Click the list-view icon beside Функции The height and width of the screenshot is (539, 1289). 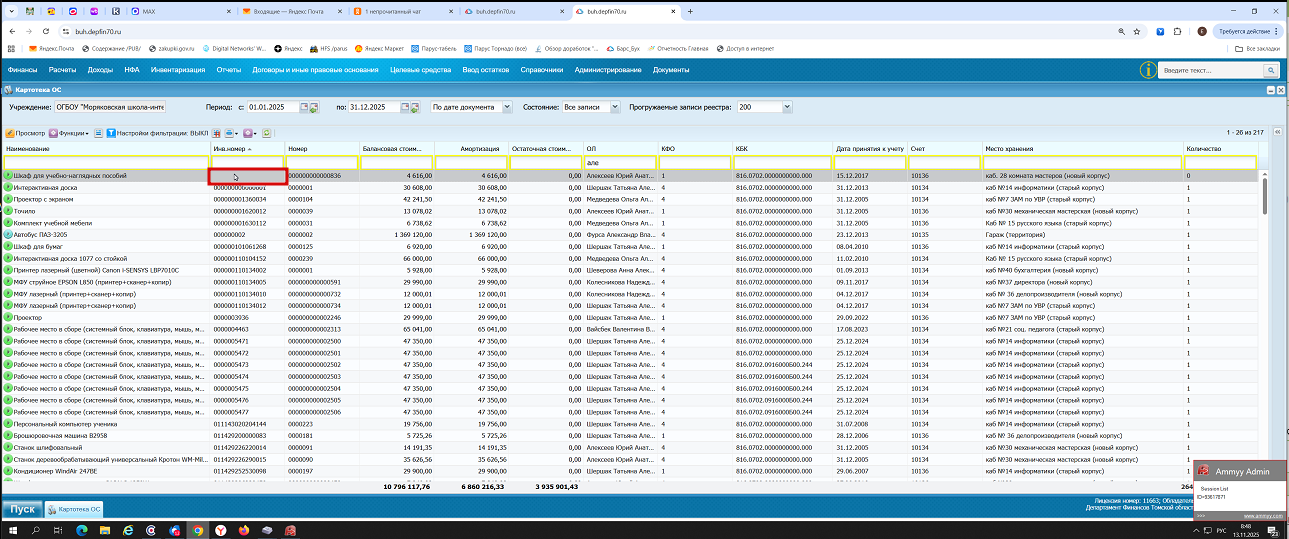98,133
